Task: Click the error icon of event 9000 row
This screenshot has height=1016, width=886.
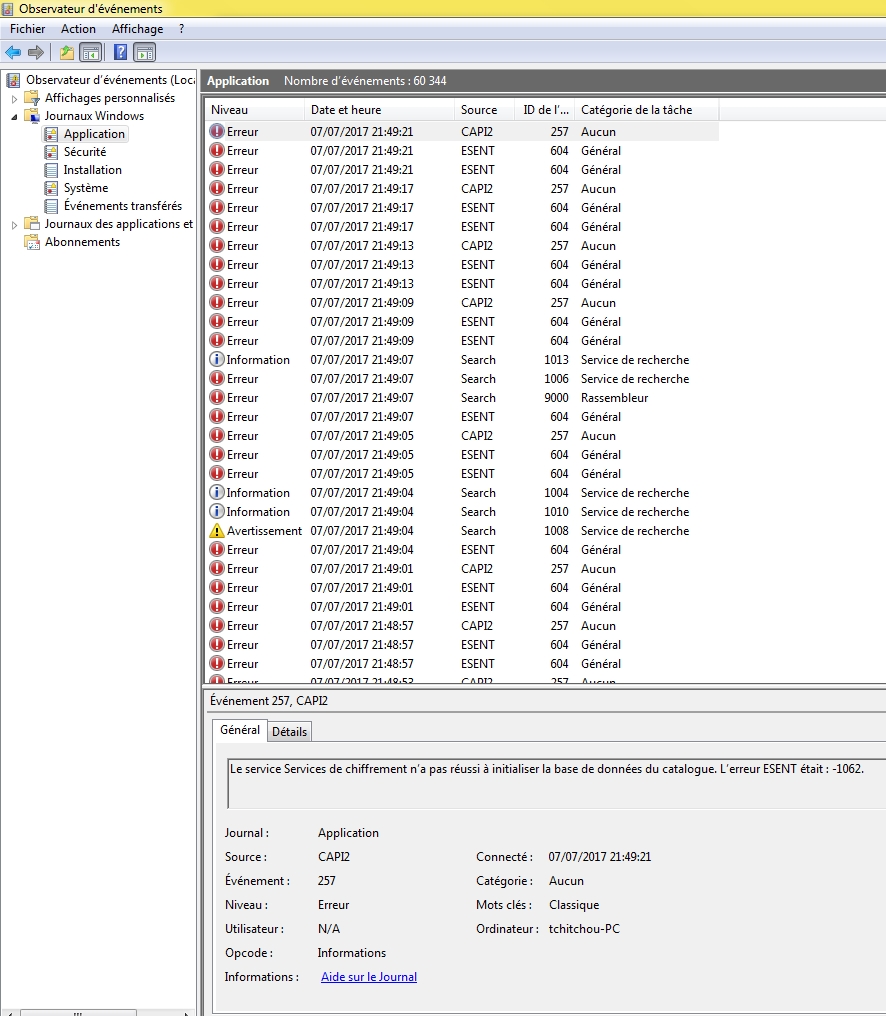Action: pyautogui.click(x=216, y=398)
